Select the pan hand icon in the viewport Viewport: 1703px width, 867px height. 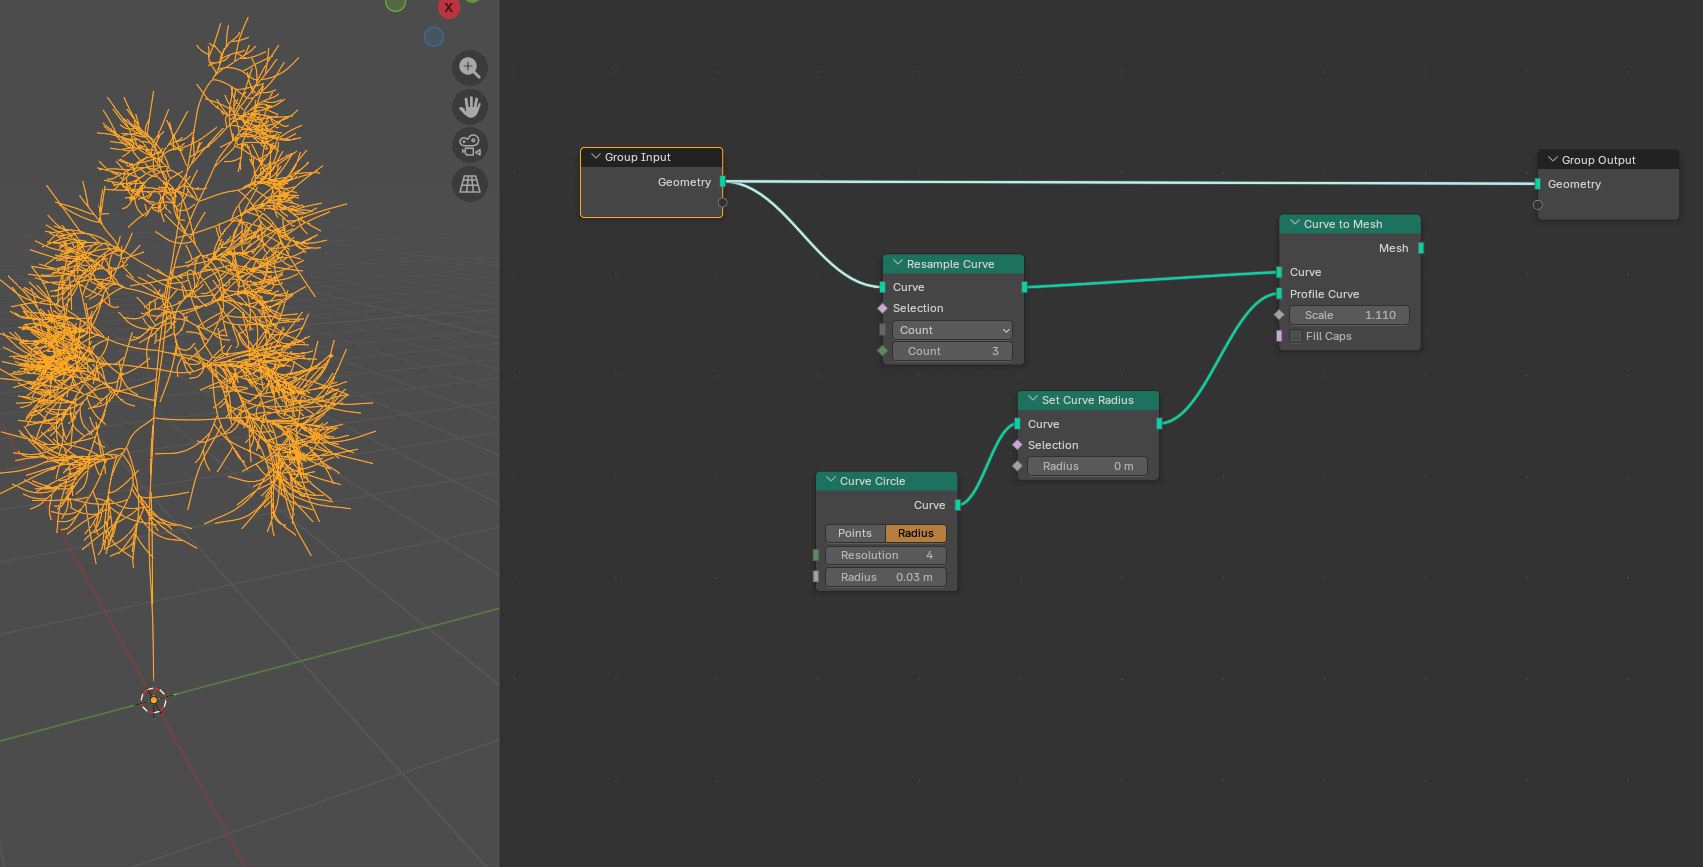(470, 107)
